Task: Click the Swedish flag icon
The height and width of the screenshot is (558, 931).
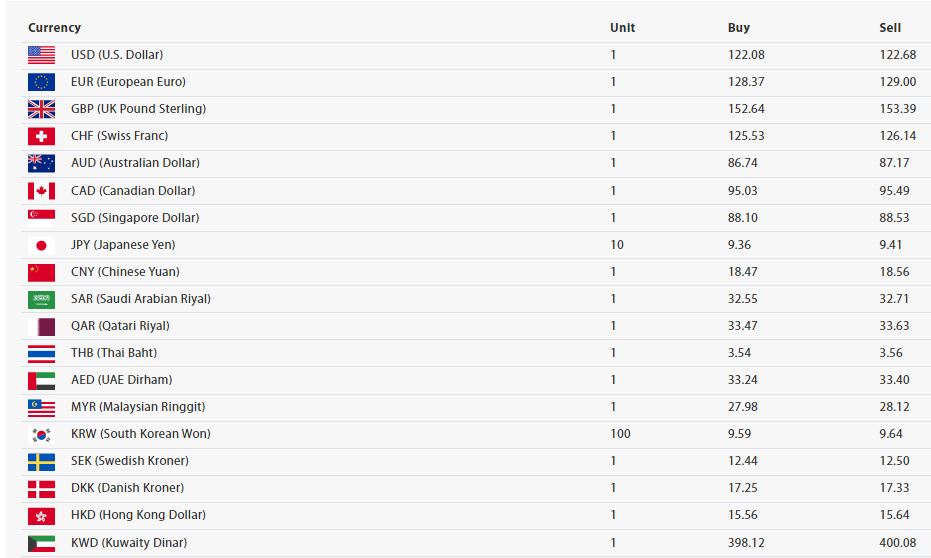Action: click(x=42, y=462)
